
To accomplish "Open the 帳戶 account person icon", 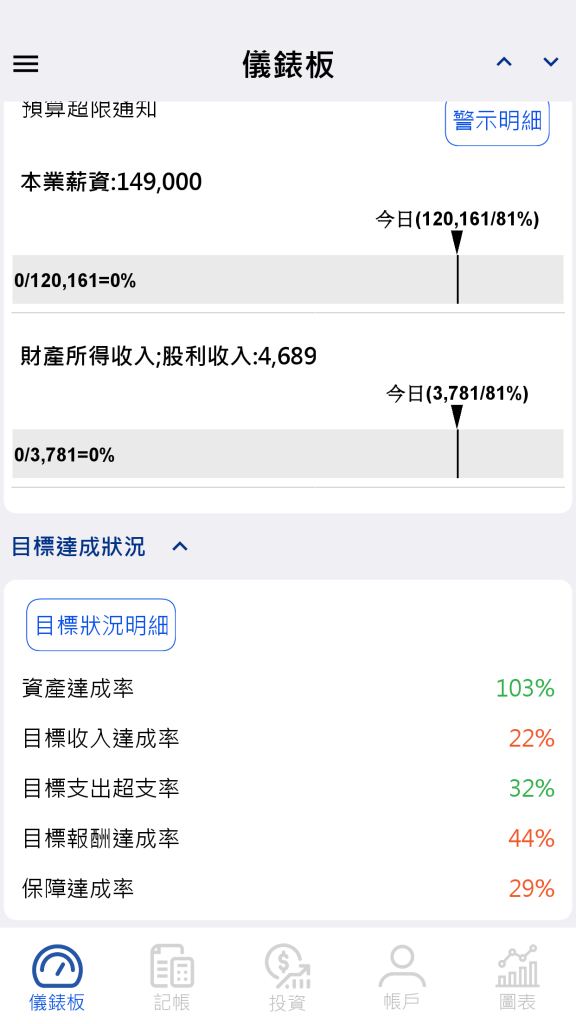I will pyautogui.click(x=402, y=967).
